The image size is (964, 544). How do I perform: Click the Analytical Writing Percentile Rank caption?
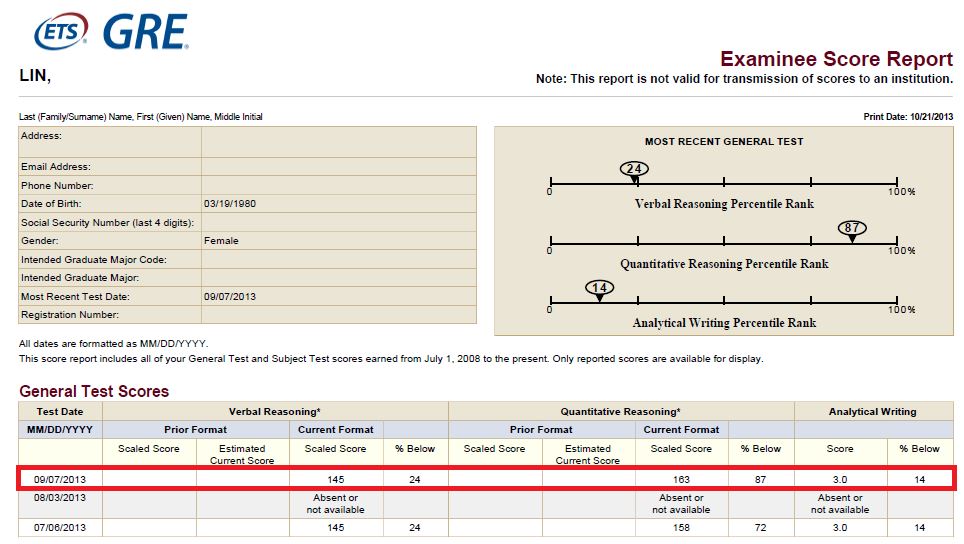[x=724, y=323]
